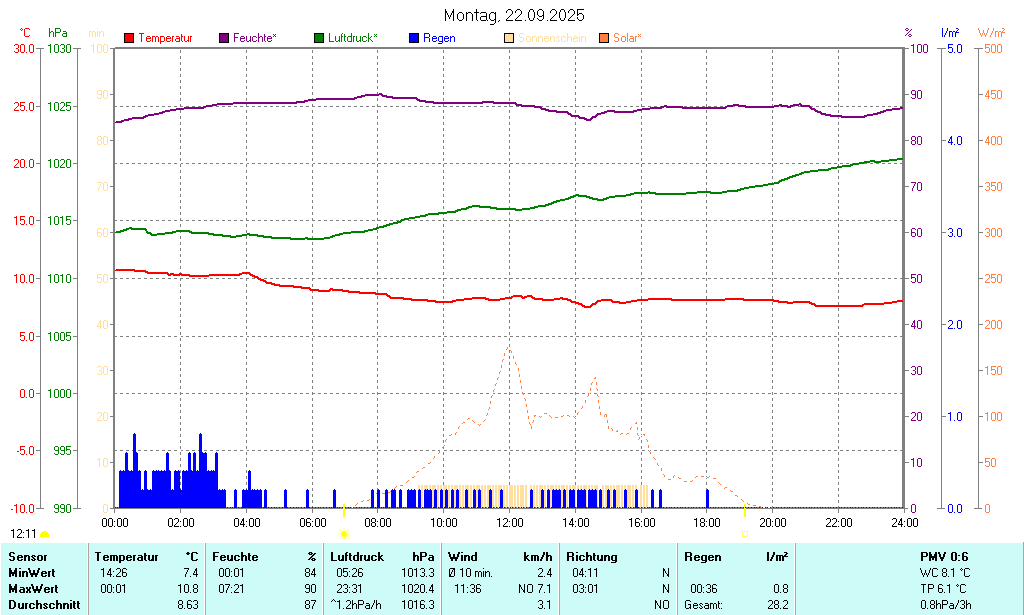Click the purple Feuchte legend square
Screen dimensions: 1024x615
point(224,38)
